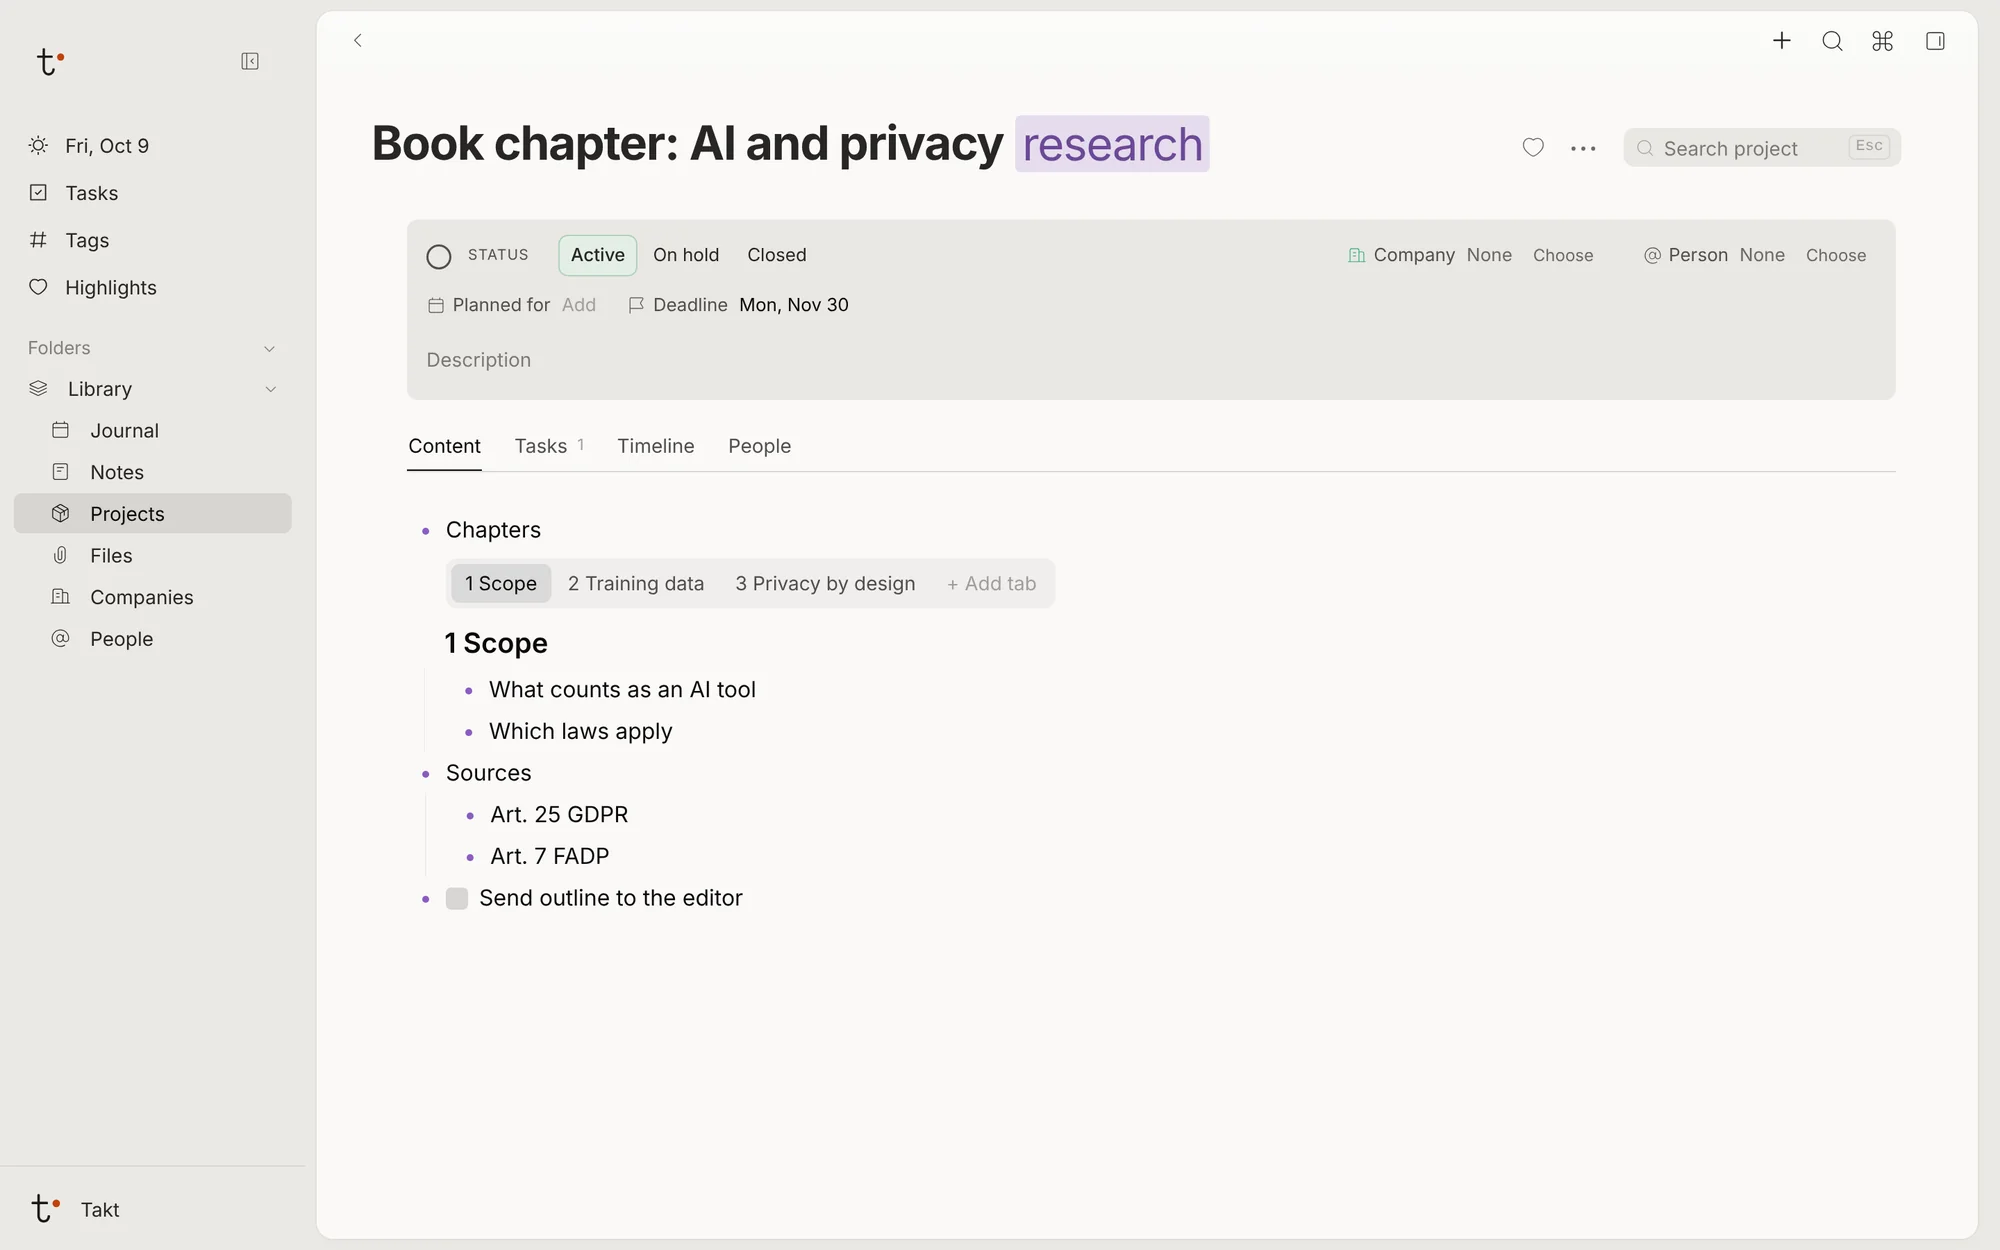The image size is (2000, 1250).
Task: Choose a person for the project
Action: [x=1836, y=255]
